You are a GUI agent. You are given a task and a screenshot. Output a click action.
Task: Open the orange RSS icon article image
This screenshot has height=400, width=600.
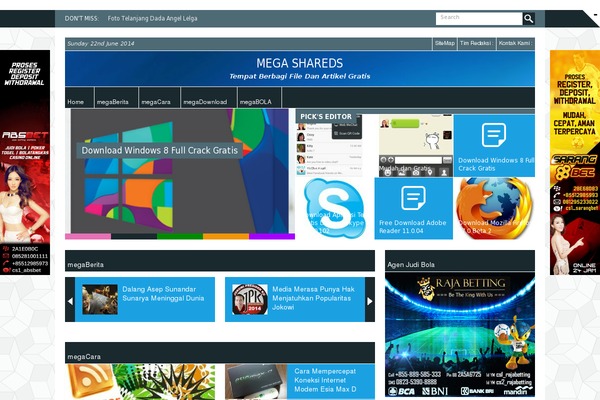140,382
